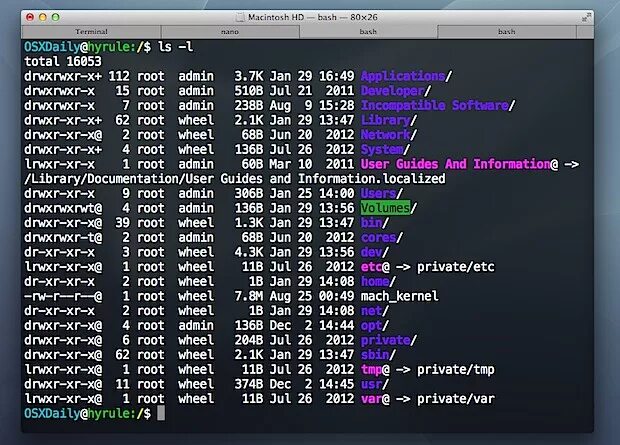The width and height of the screenshot is (620, 445).
Task: Click the green highlighted 'Volumes' entry
Action: click(385, 208)
